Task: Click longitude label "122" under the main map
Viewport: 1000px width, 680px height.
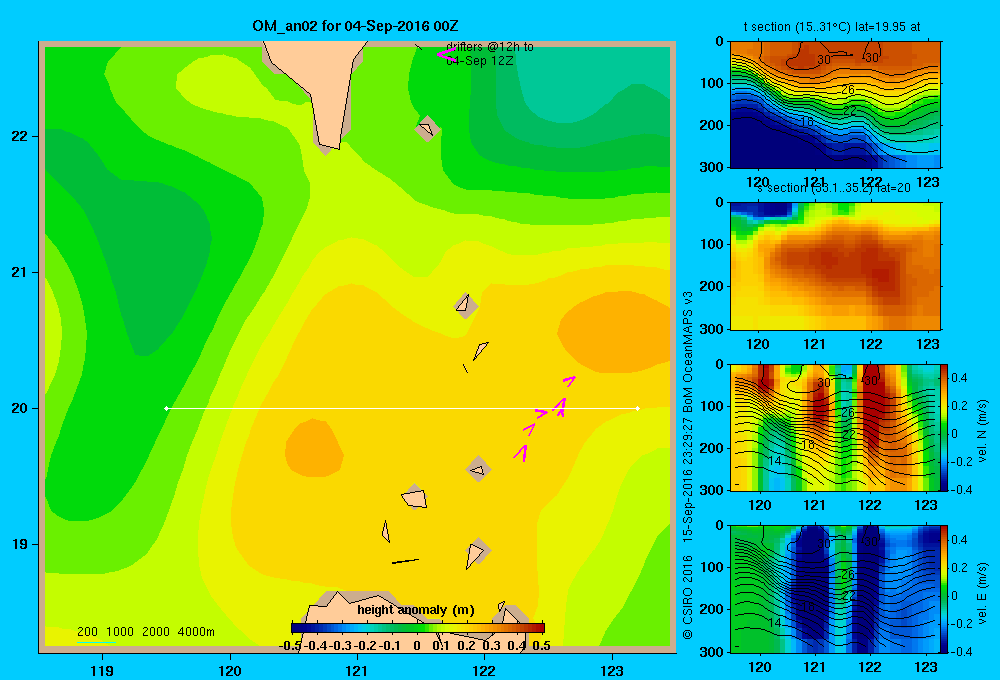Action: click(484, 670)
